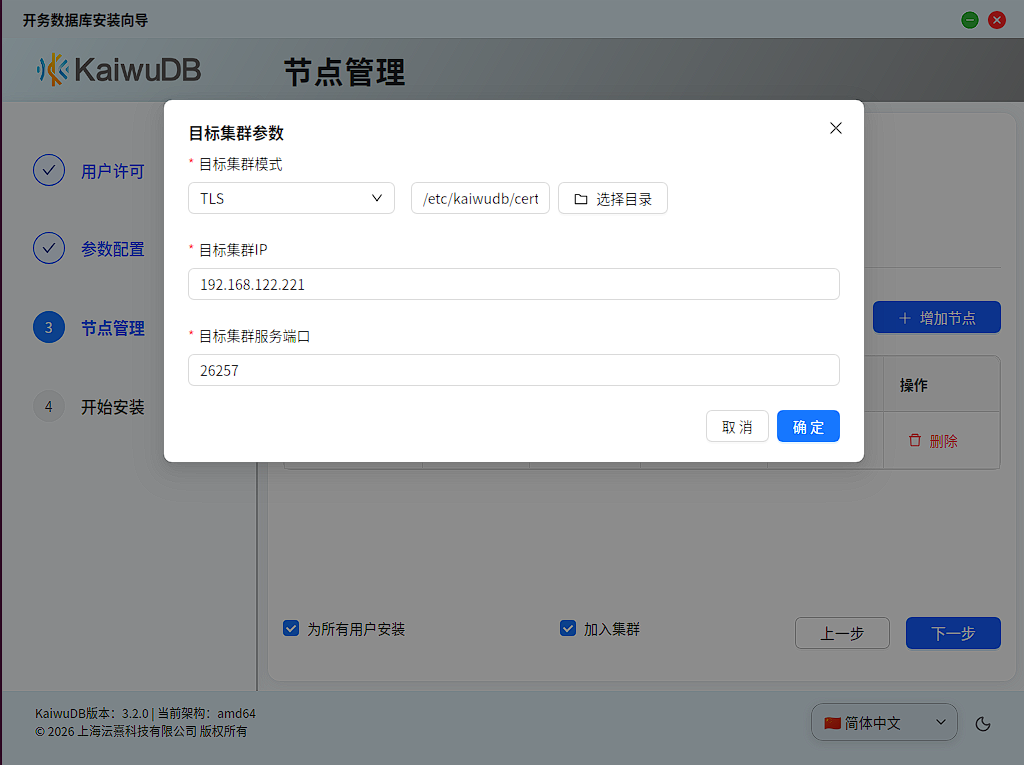The height and width of the screenshot is (765, 1024).
Task: Click the checkmark circle beside 参数配置
Action: (x=49, y=248)
